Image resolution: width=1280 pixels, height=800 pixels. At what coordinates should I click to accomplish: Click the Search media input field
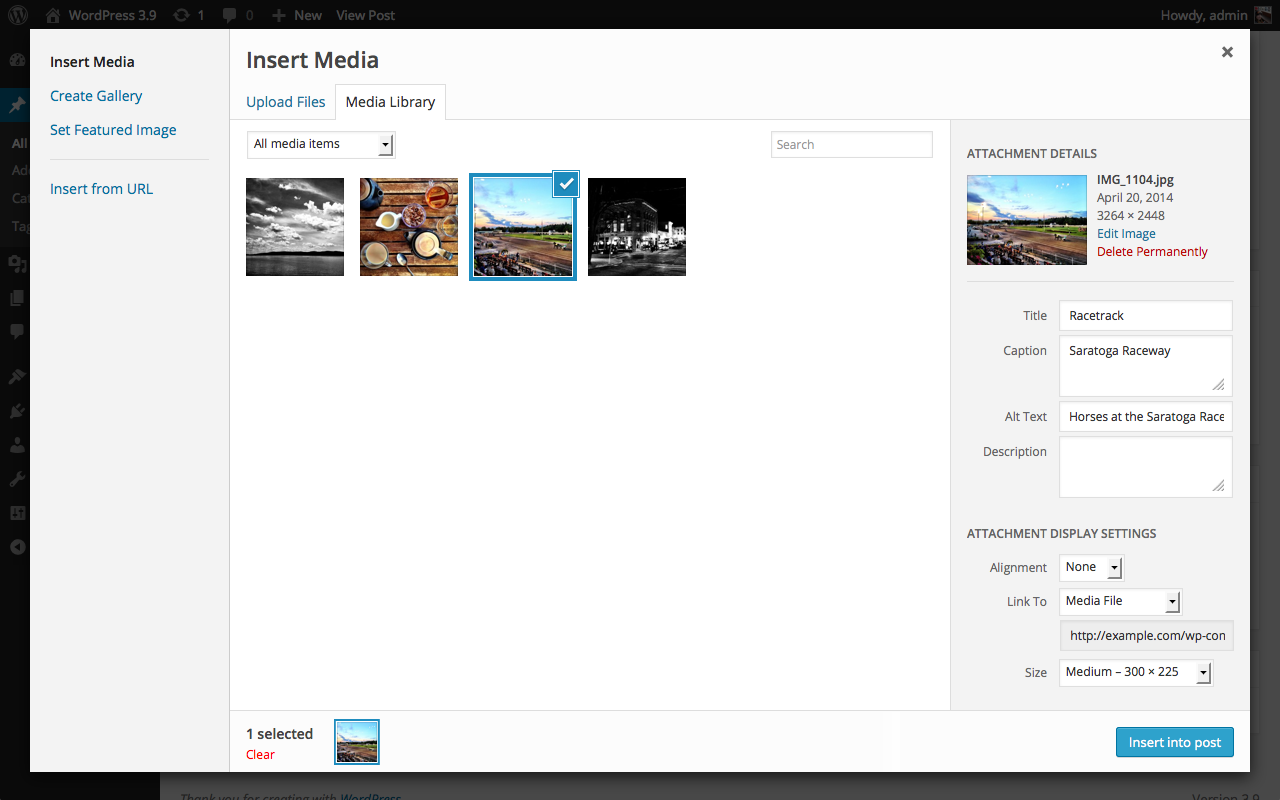(x=851, y=144)
